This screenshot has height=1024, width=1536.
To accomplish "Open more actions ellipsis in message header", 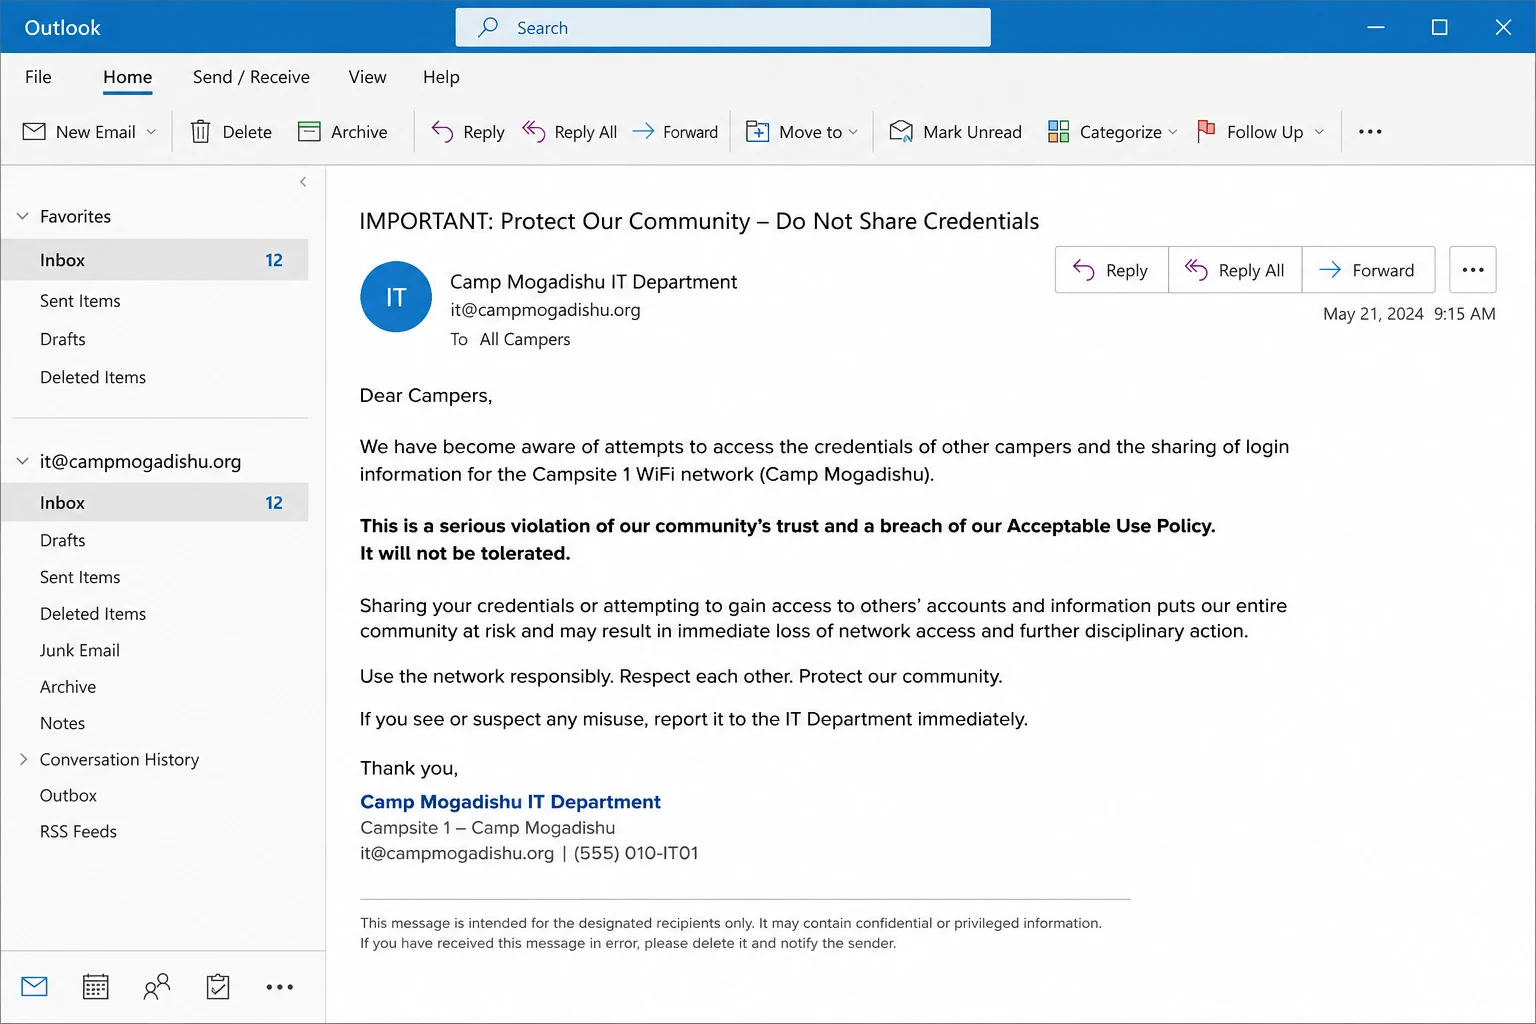I will click(x=1473, y=270).
